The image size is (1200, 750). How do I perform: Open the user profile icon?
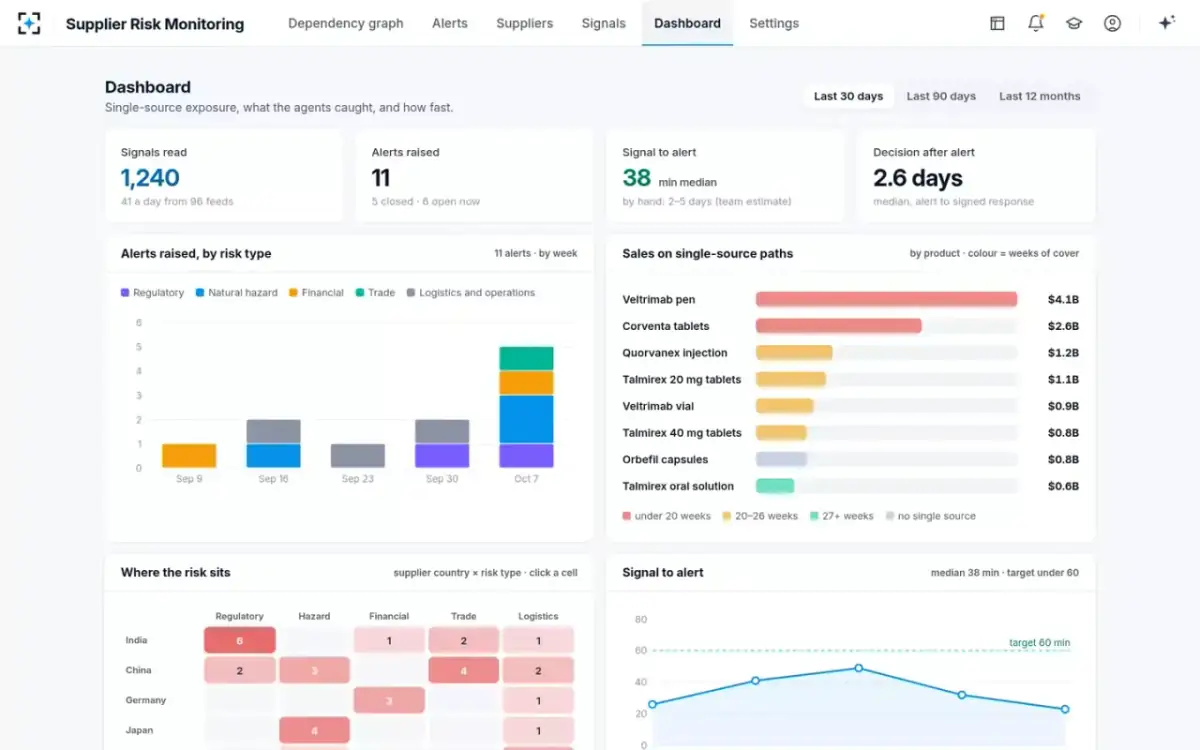pos(1112,23)
